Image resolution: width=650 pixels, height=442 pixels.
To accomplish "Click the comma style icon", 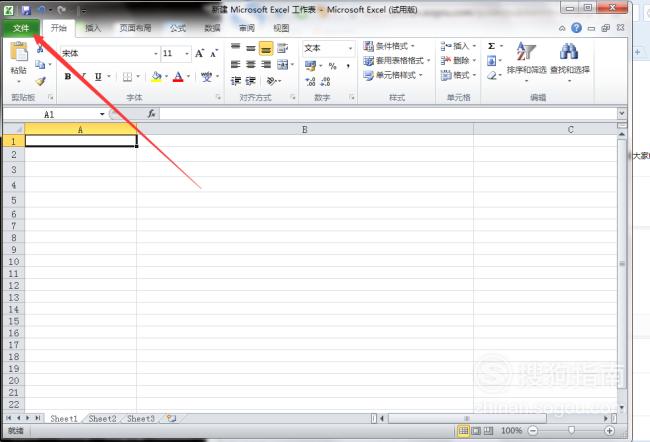I will (x=347, y=66).
